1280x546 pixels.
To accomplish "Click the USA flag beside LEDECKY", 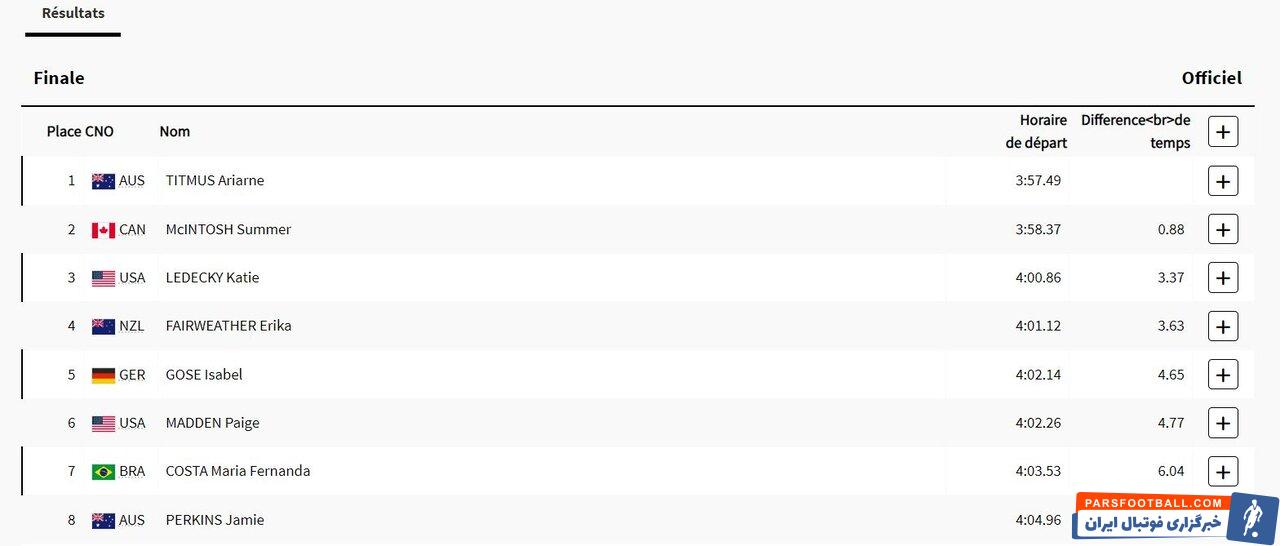I will (x=103, y=278).
